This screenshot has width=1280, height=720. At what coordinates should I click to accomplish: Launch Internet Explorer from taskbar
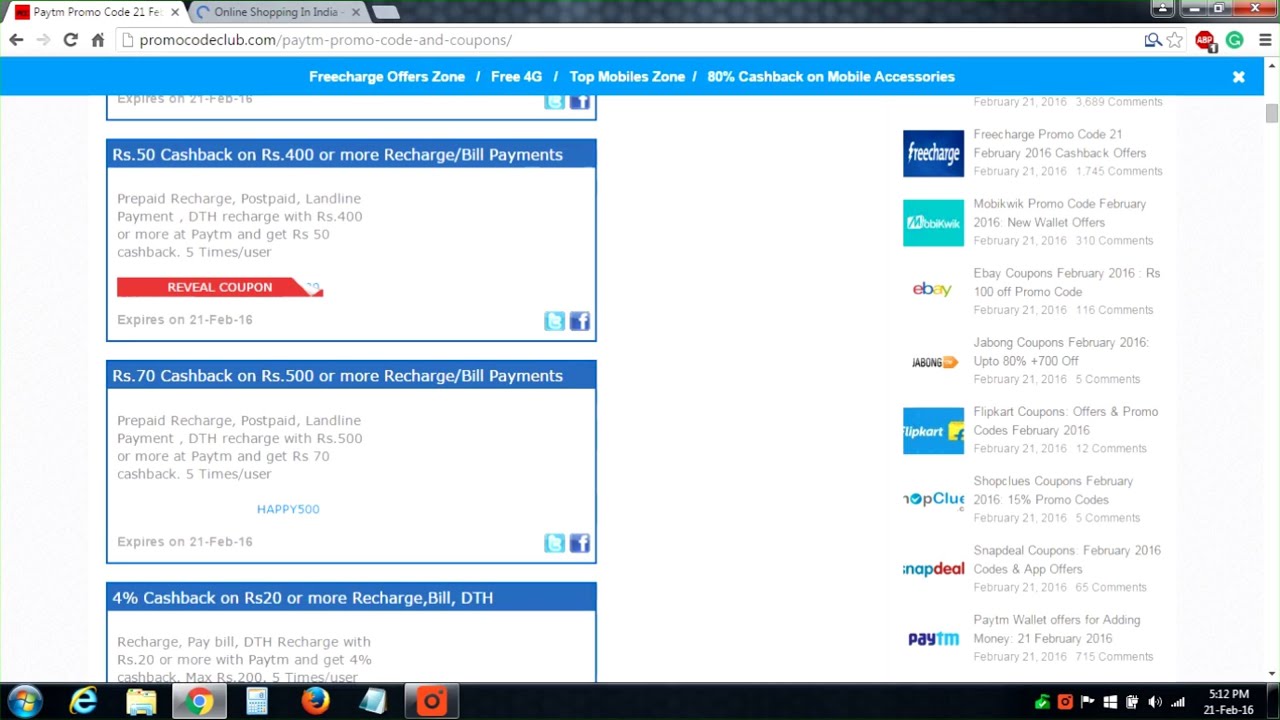pyautogui.click(x=83, y=702)
